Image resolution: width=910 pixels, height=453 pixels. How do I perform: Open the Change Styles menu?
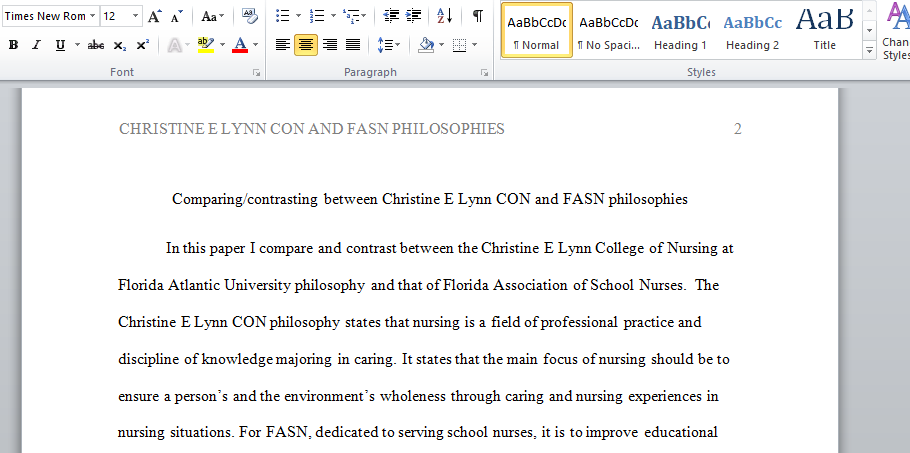(897, 31)
